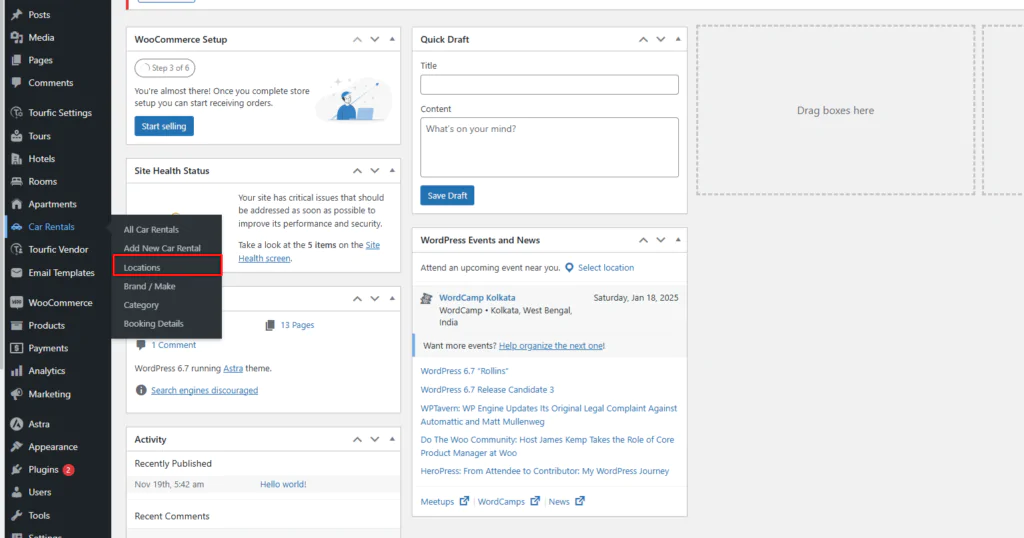Move WordPress Events and News box up
Viewport: 1024px width, 538px height.
(643, 240)
